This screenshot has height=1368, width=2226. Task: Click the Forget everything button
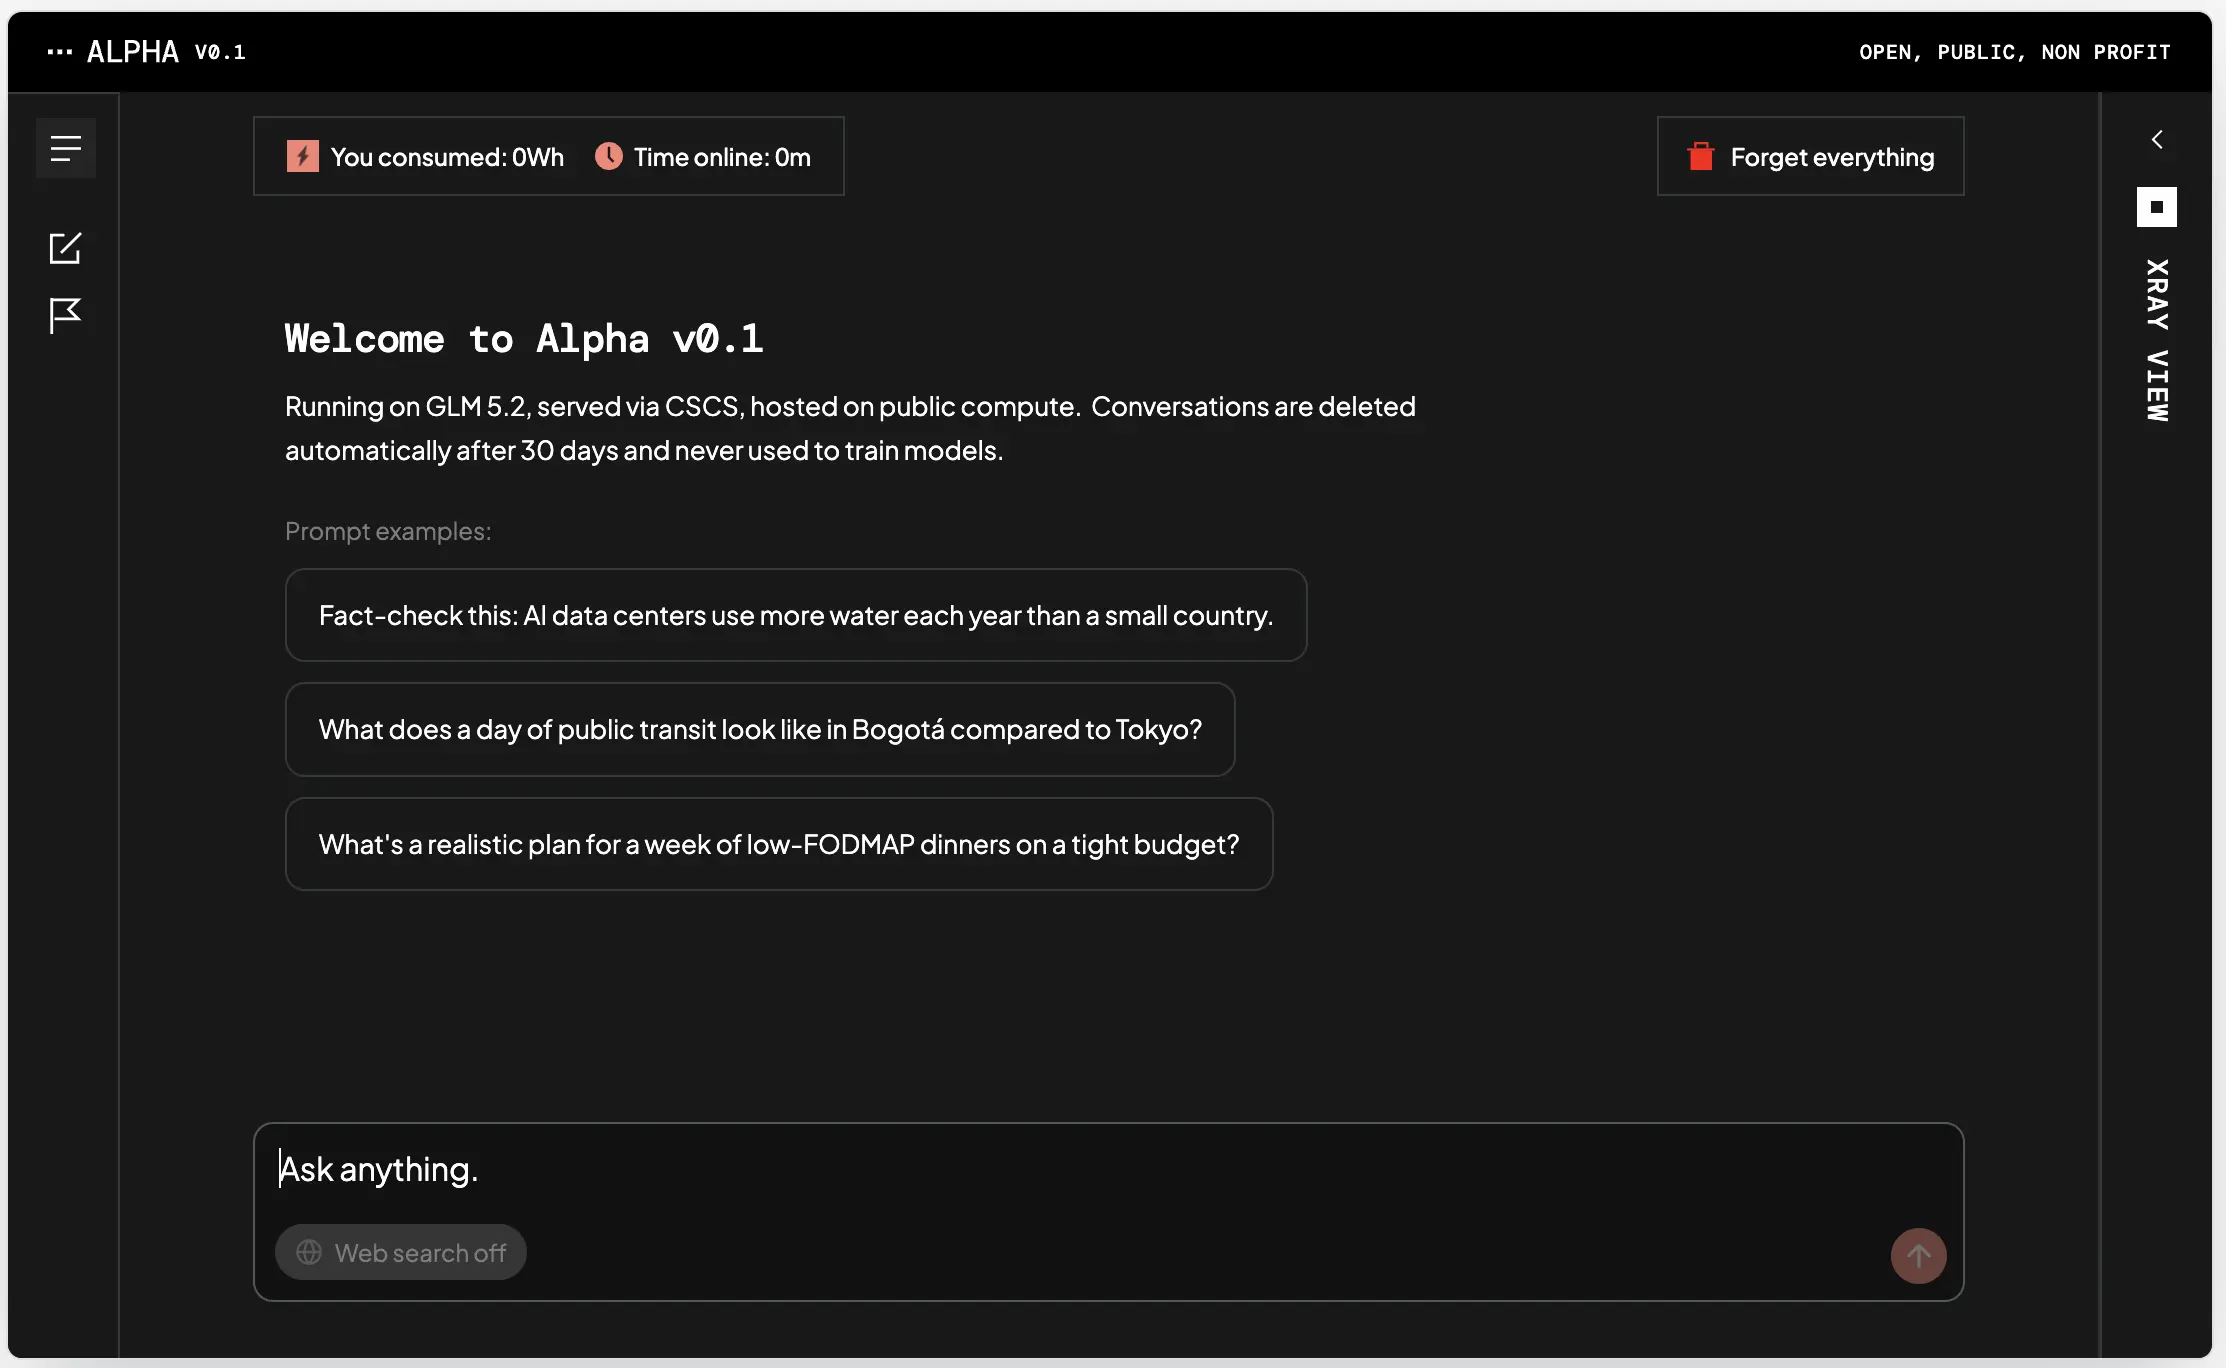pyautogui.click(x=1810, y=156)
